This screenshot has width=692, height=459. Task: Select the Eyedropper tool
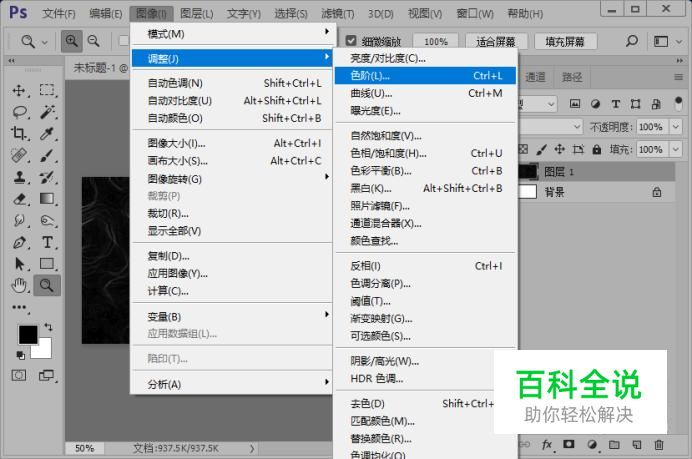click(x=47, y=133)
